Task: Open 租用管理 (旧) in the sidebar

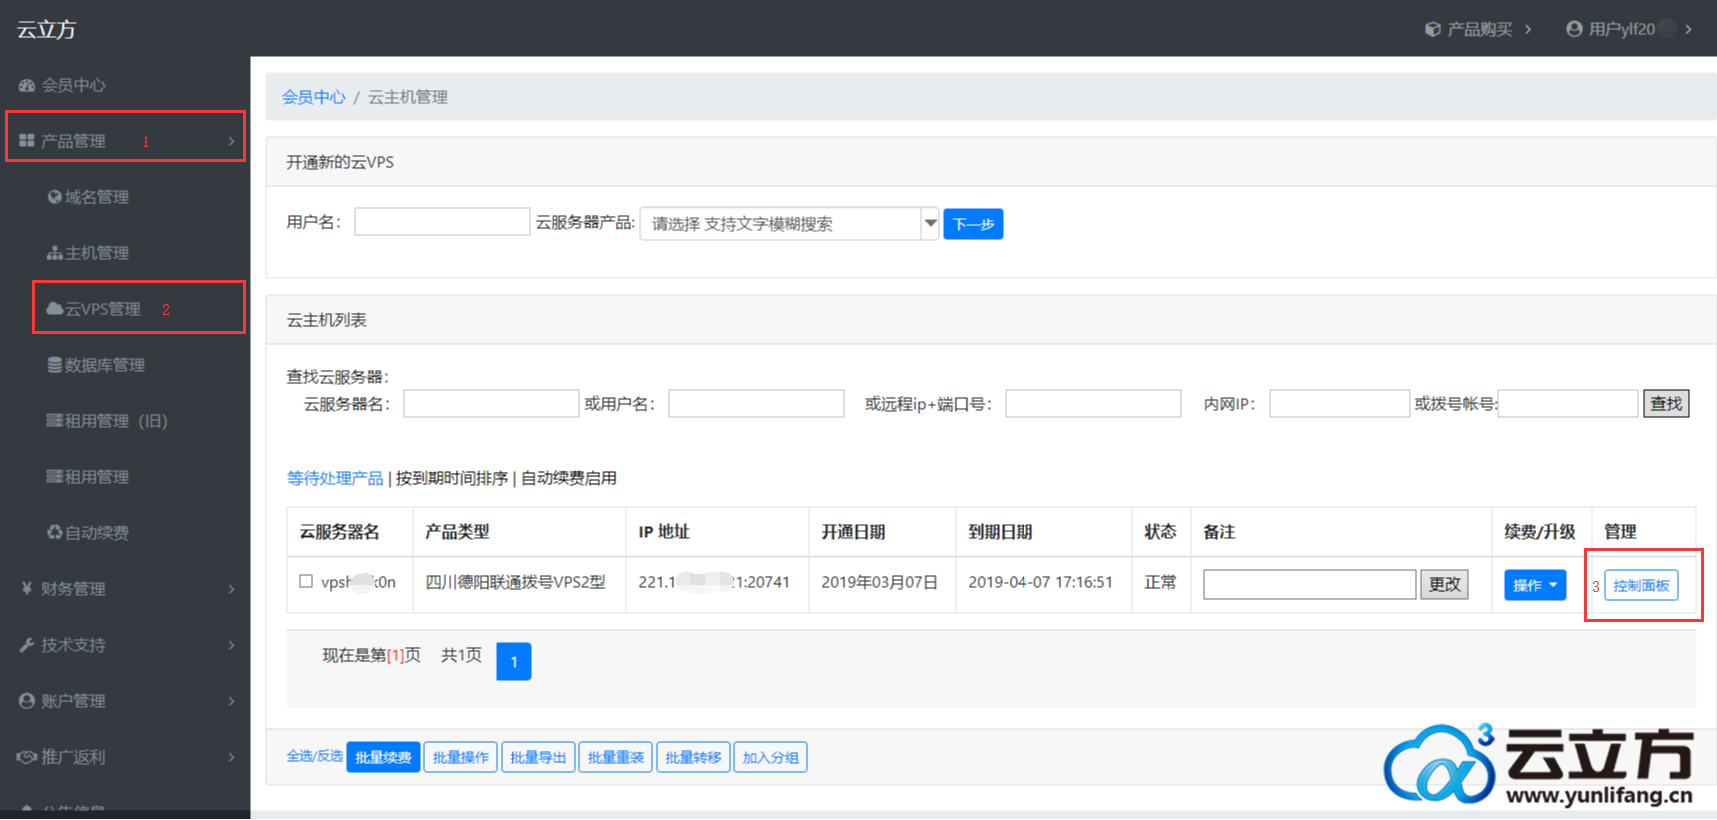Action: (x=116, y=421)
